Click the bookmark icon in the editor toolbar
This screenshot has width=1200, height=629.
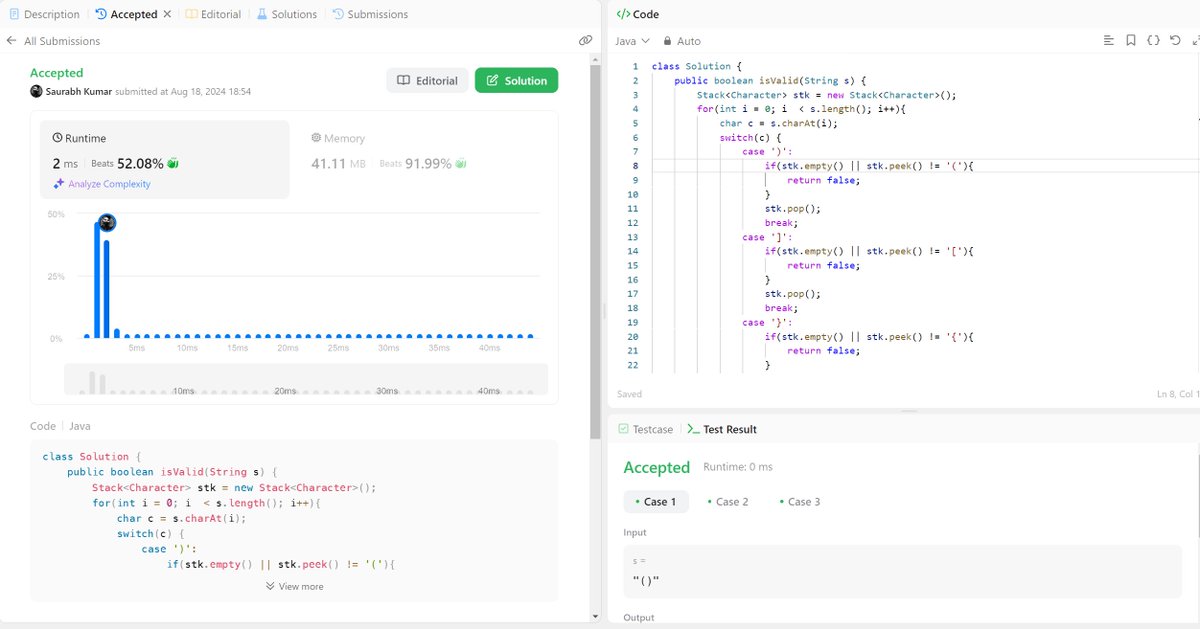tap(1131, 39)
